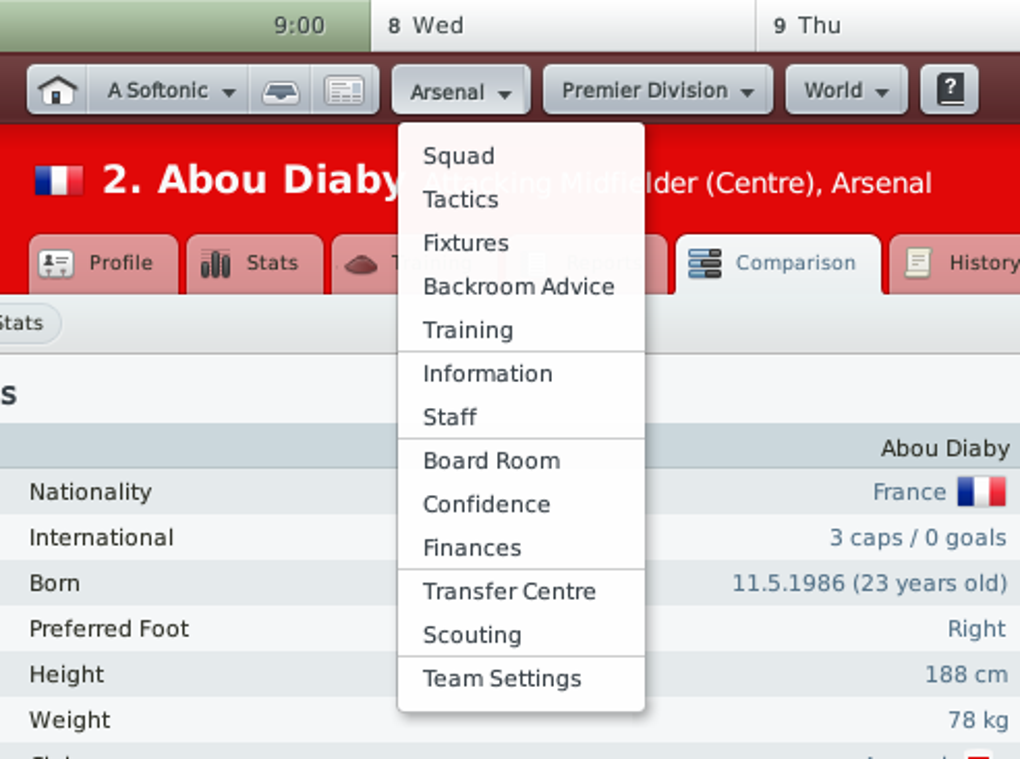
Task: Click the help book icon
Action: tap(949, 91)
